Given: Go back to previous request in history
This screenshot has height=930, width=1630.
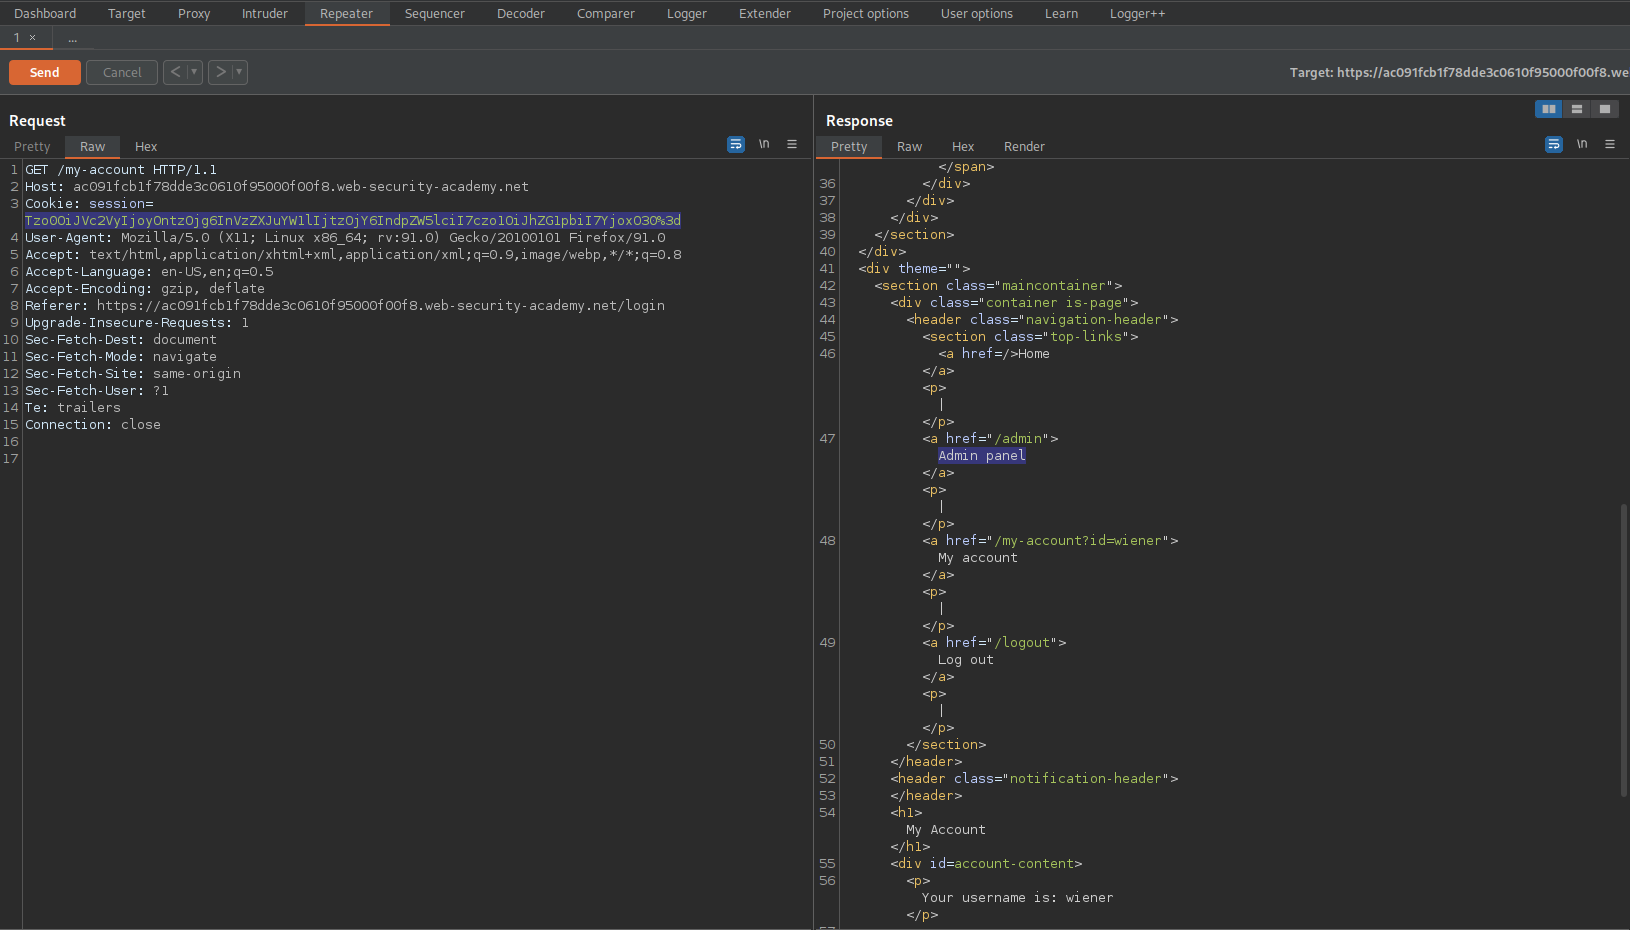Looking at the screenshot, I should pos(175,72).
